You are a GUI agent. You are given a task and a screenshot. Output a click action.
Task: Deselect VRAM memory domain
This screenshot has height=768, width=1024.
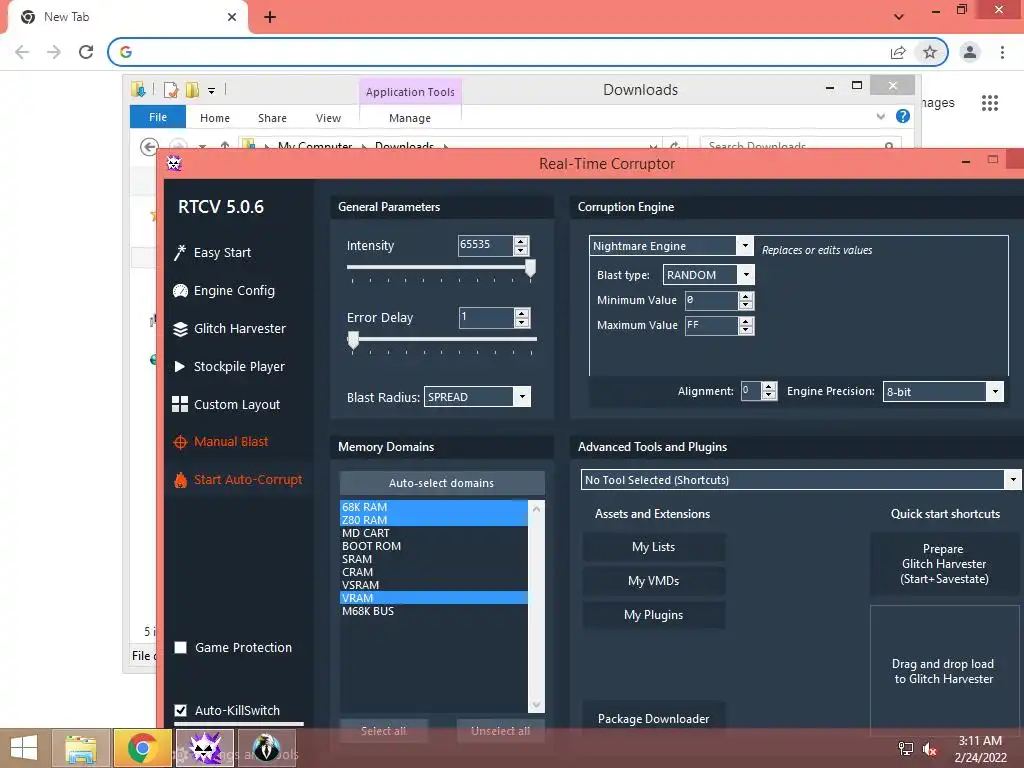click(x=434, y=598)
